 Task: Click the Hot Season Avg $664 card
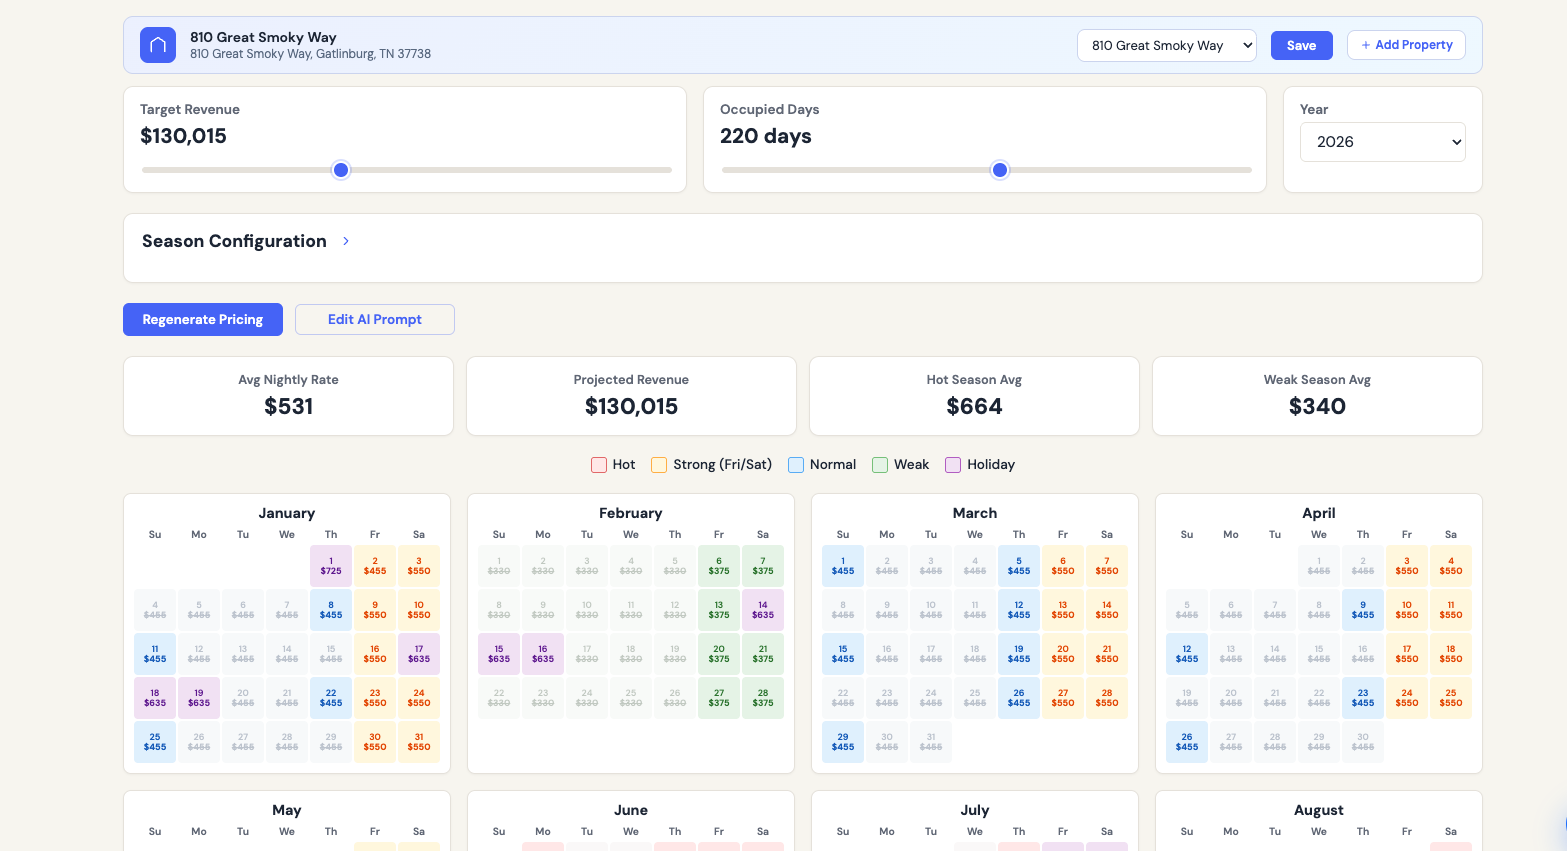tap(974, 396)
